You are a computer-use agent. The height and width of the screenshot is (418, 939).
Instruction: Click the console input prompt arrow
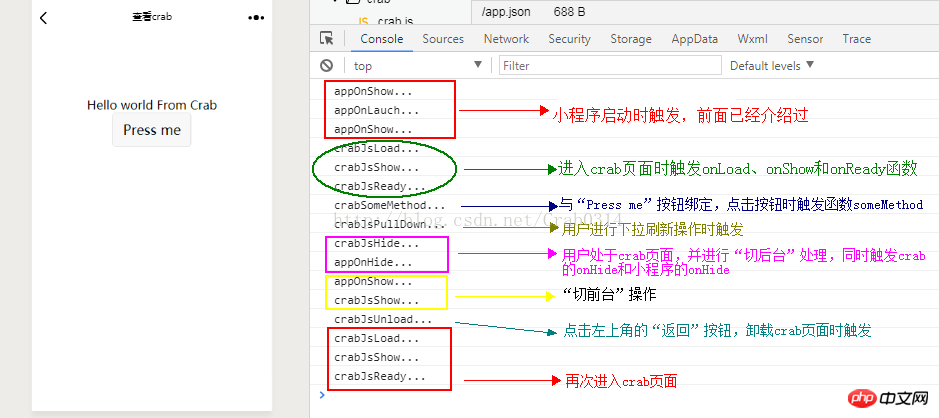tap(322, 394)
